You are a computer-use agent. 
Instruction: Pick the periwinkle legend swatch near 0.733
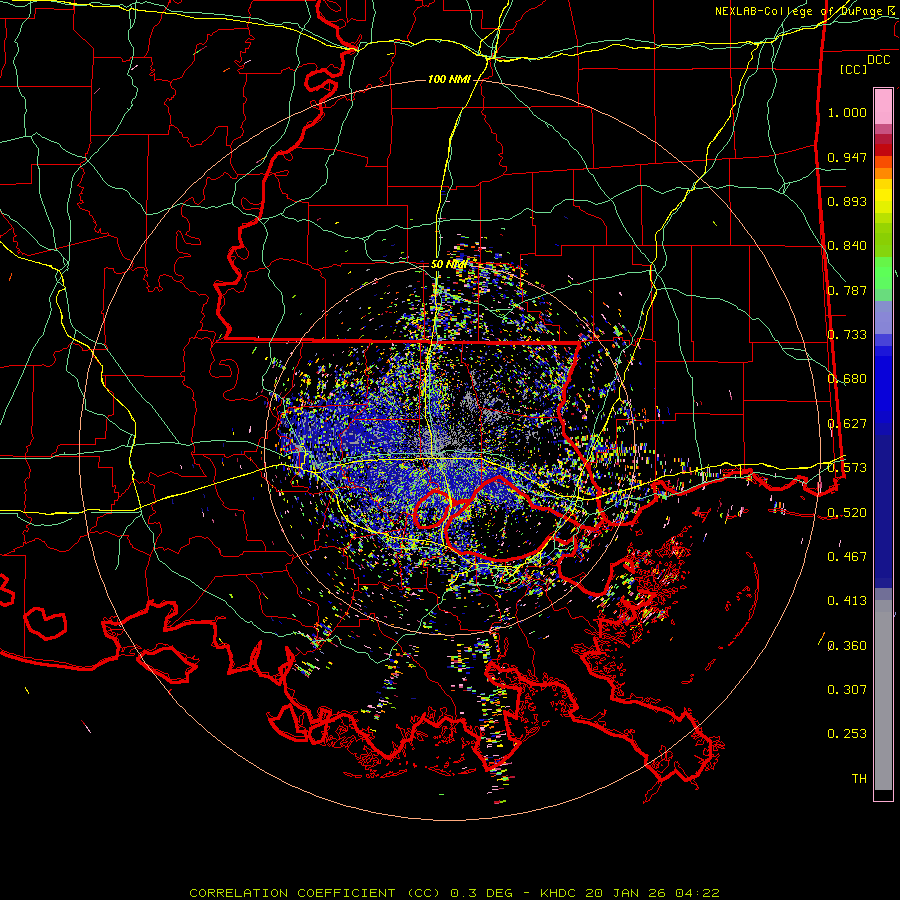(883, 319)
